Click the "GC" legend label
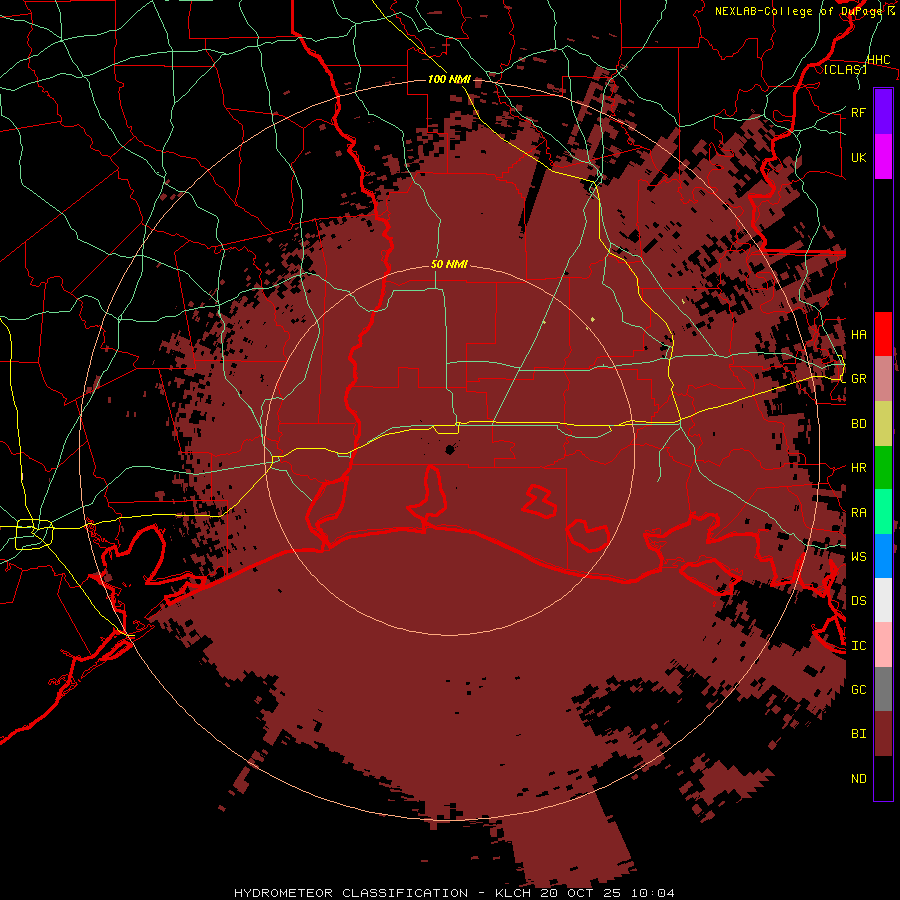This screenshot has height=900, width=900. (858, 690)
